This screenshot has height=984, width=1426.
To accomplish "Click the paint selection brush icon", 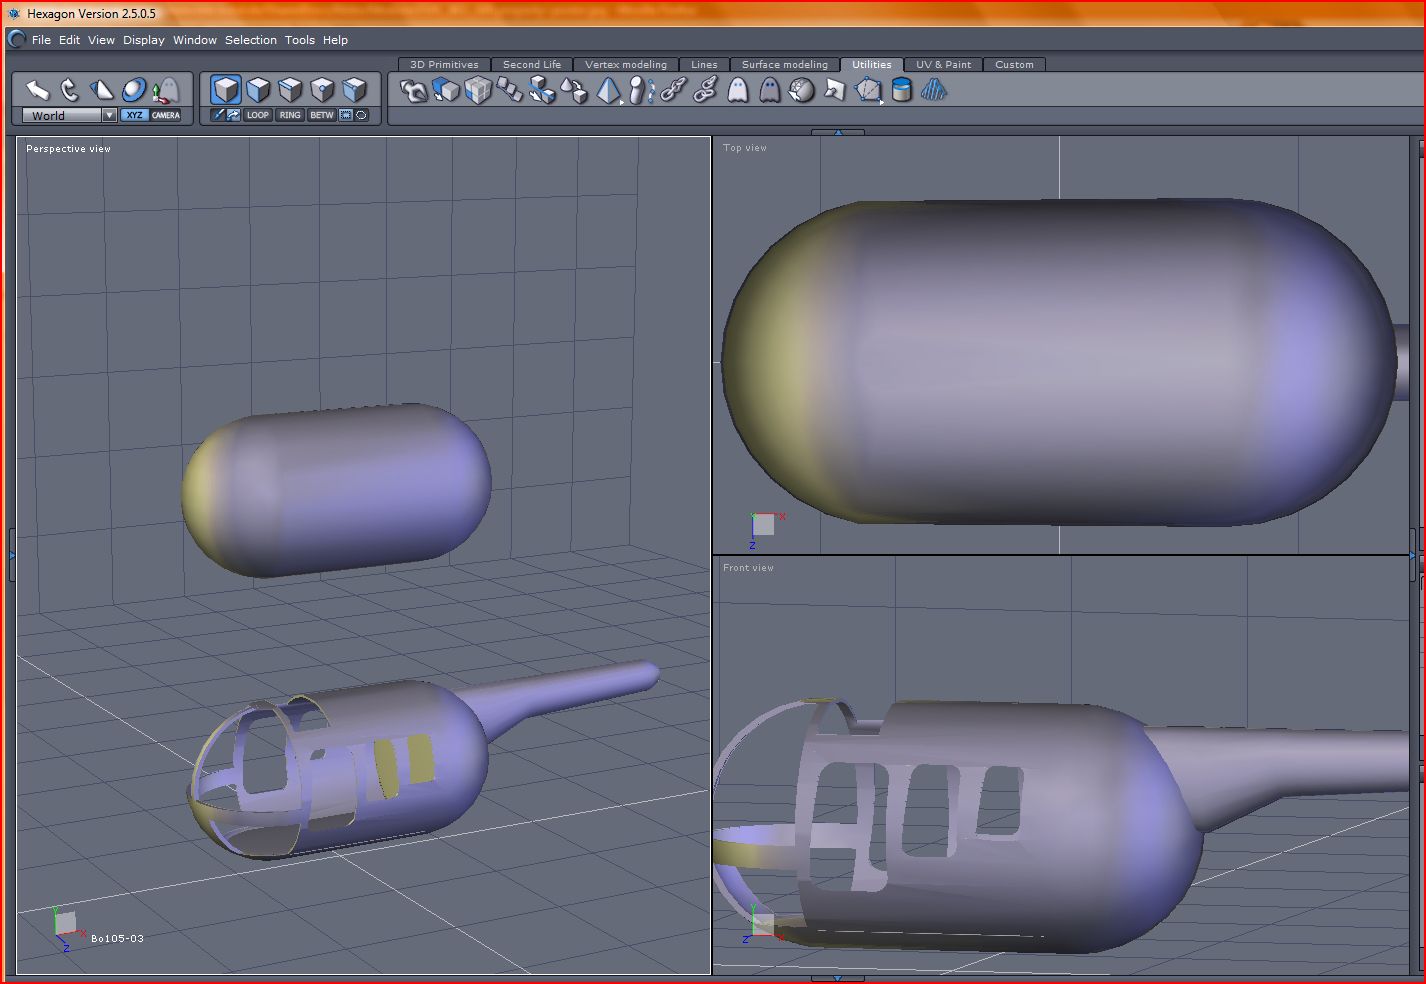I will coord(218,115).
